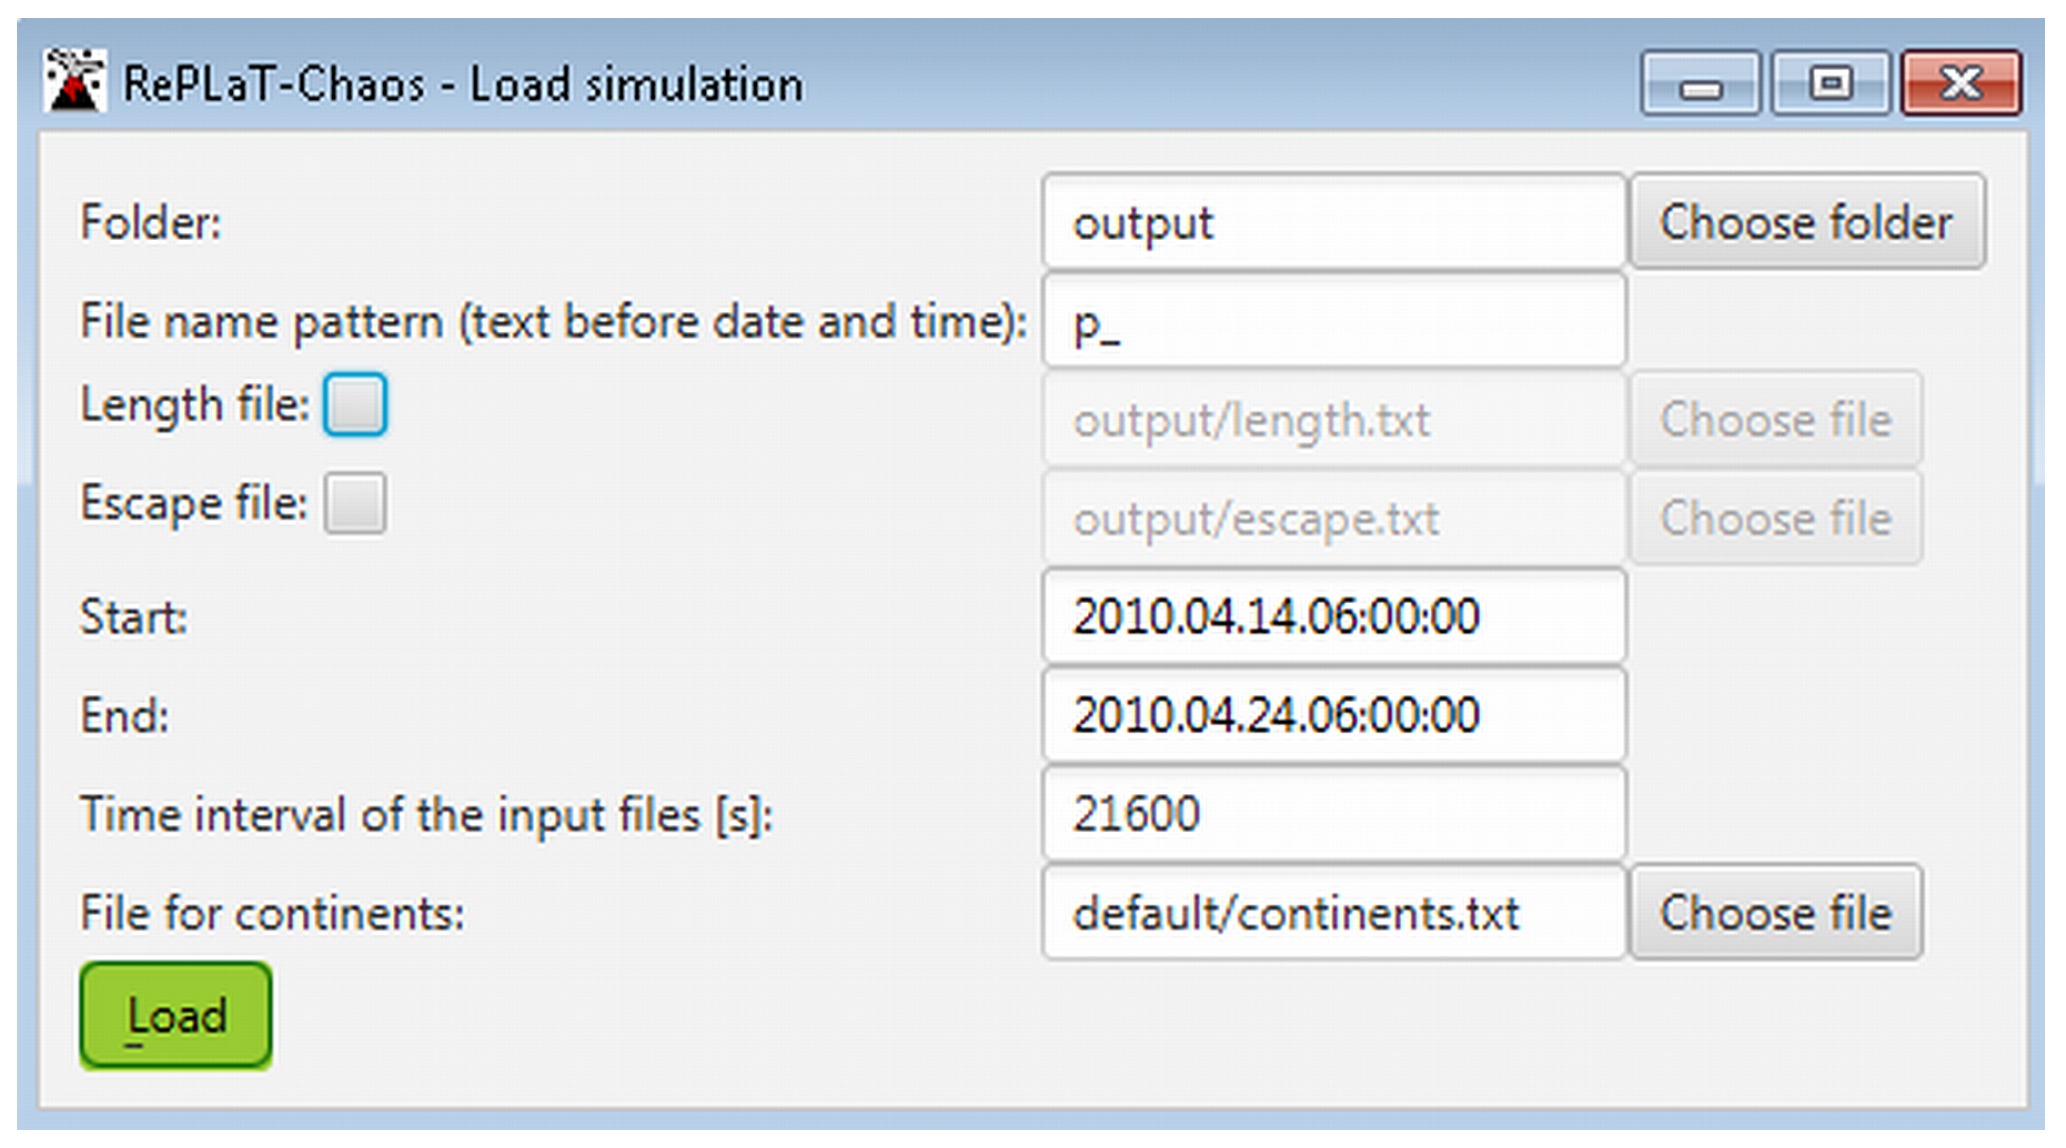
Task: Minimize the Load simulation window
Action: point(1700,84)
